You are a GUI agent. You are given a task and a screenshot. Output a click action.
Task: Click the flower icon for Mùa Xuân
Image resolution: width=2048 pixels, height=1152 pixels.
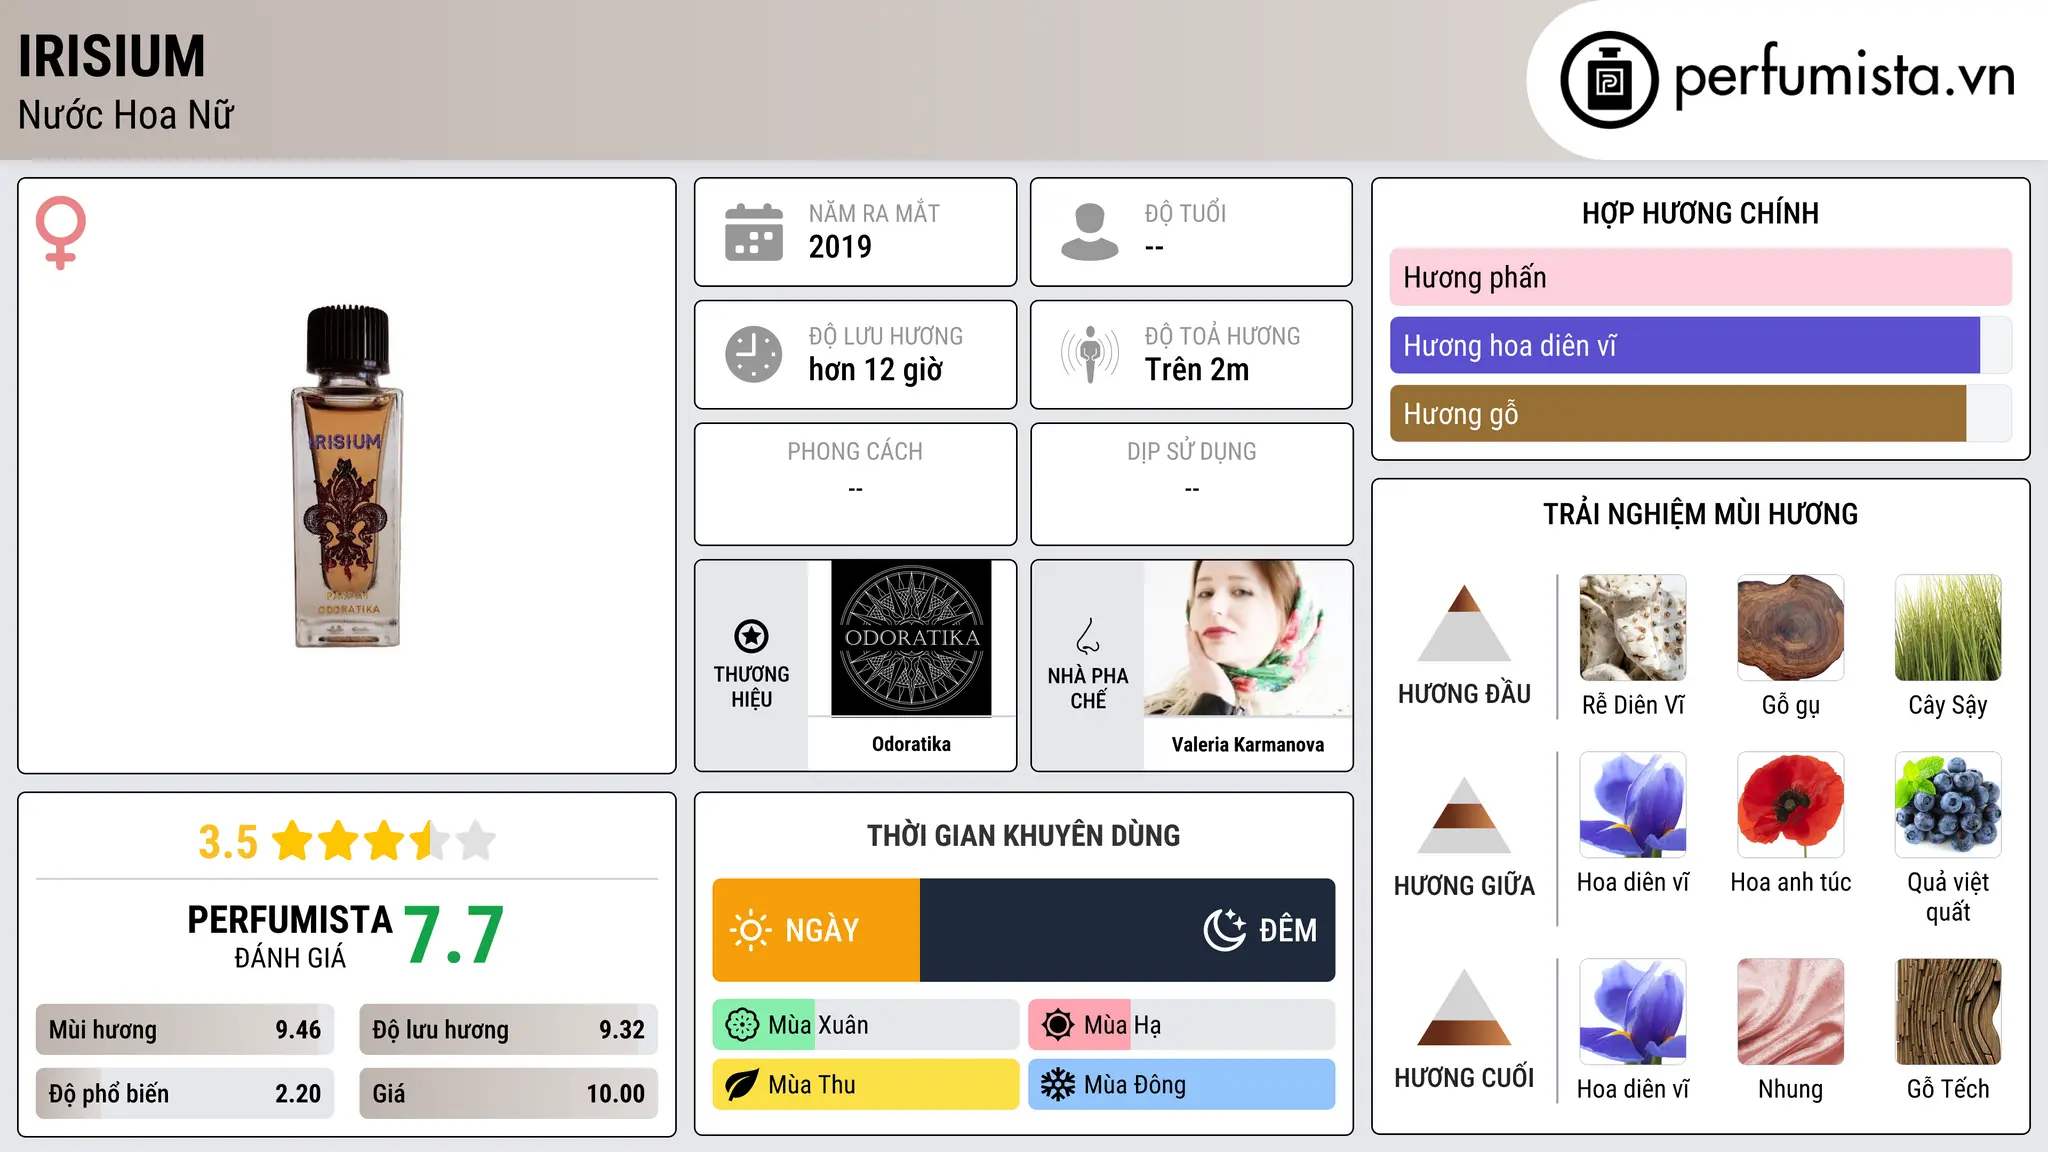coord(742,1025)
